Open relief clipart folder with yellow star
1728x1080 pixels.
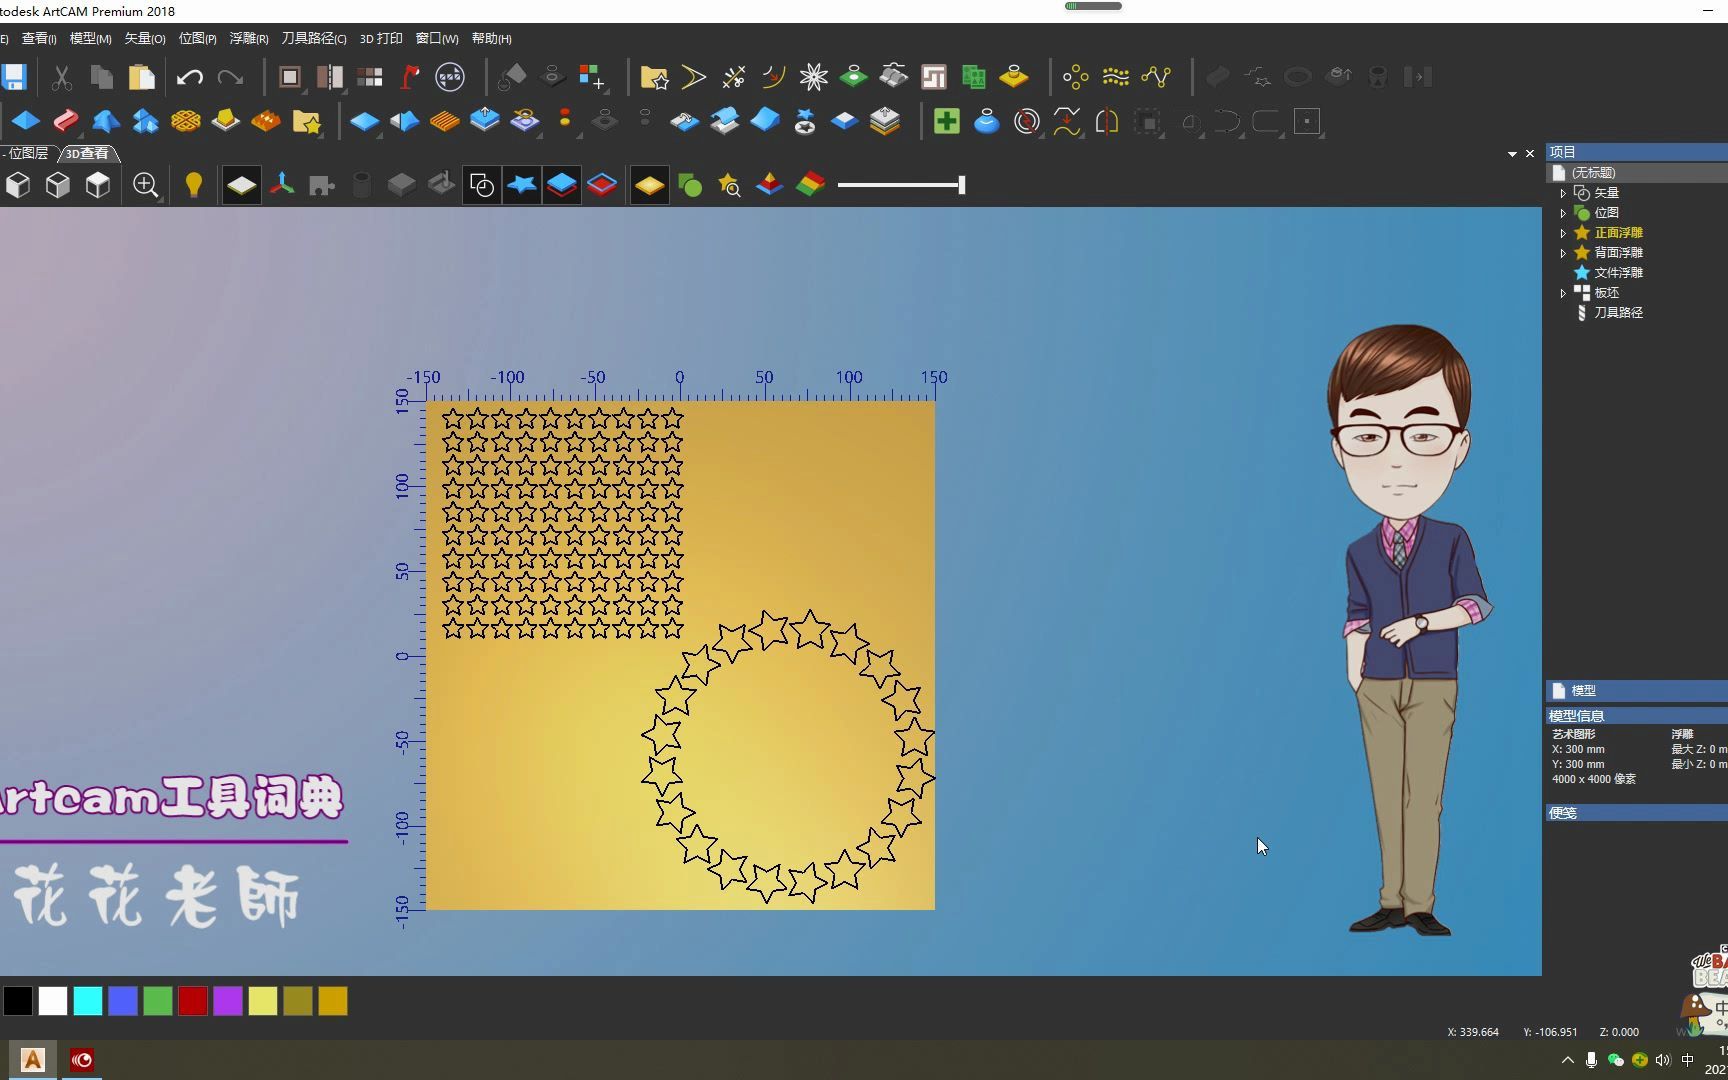(x=307, y=121)
